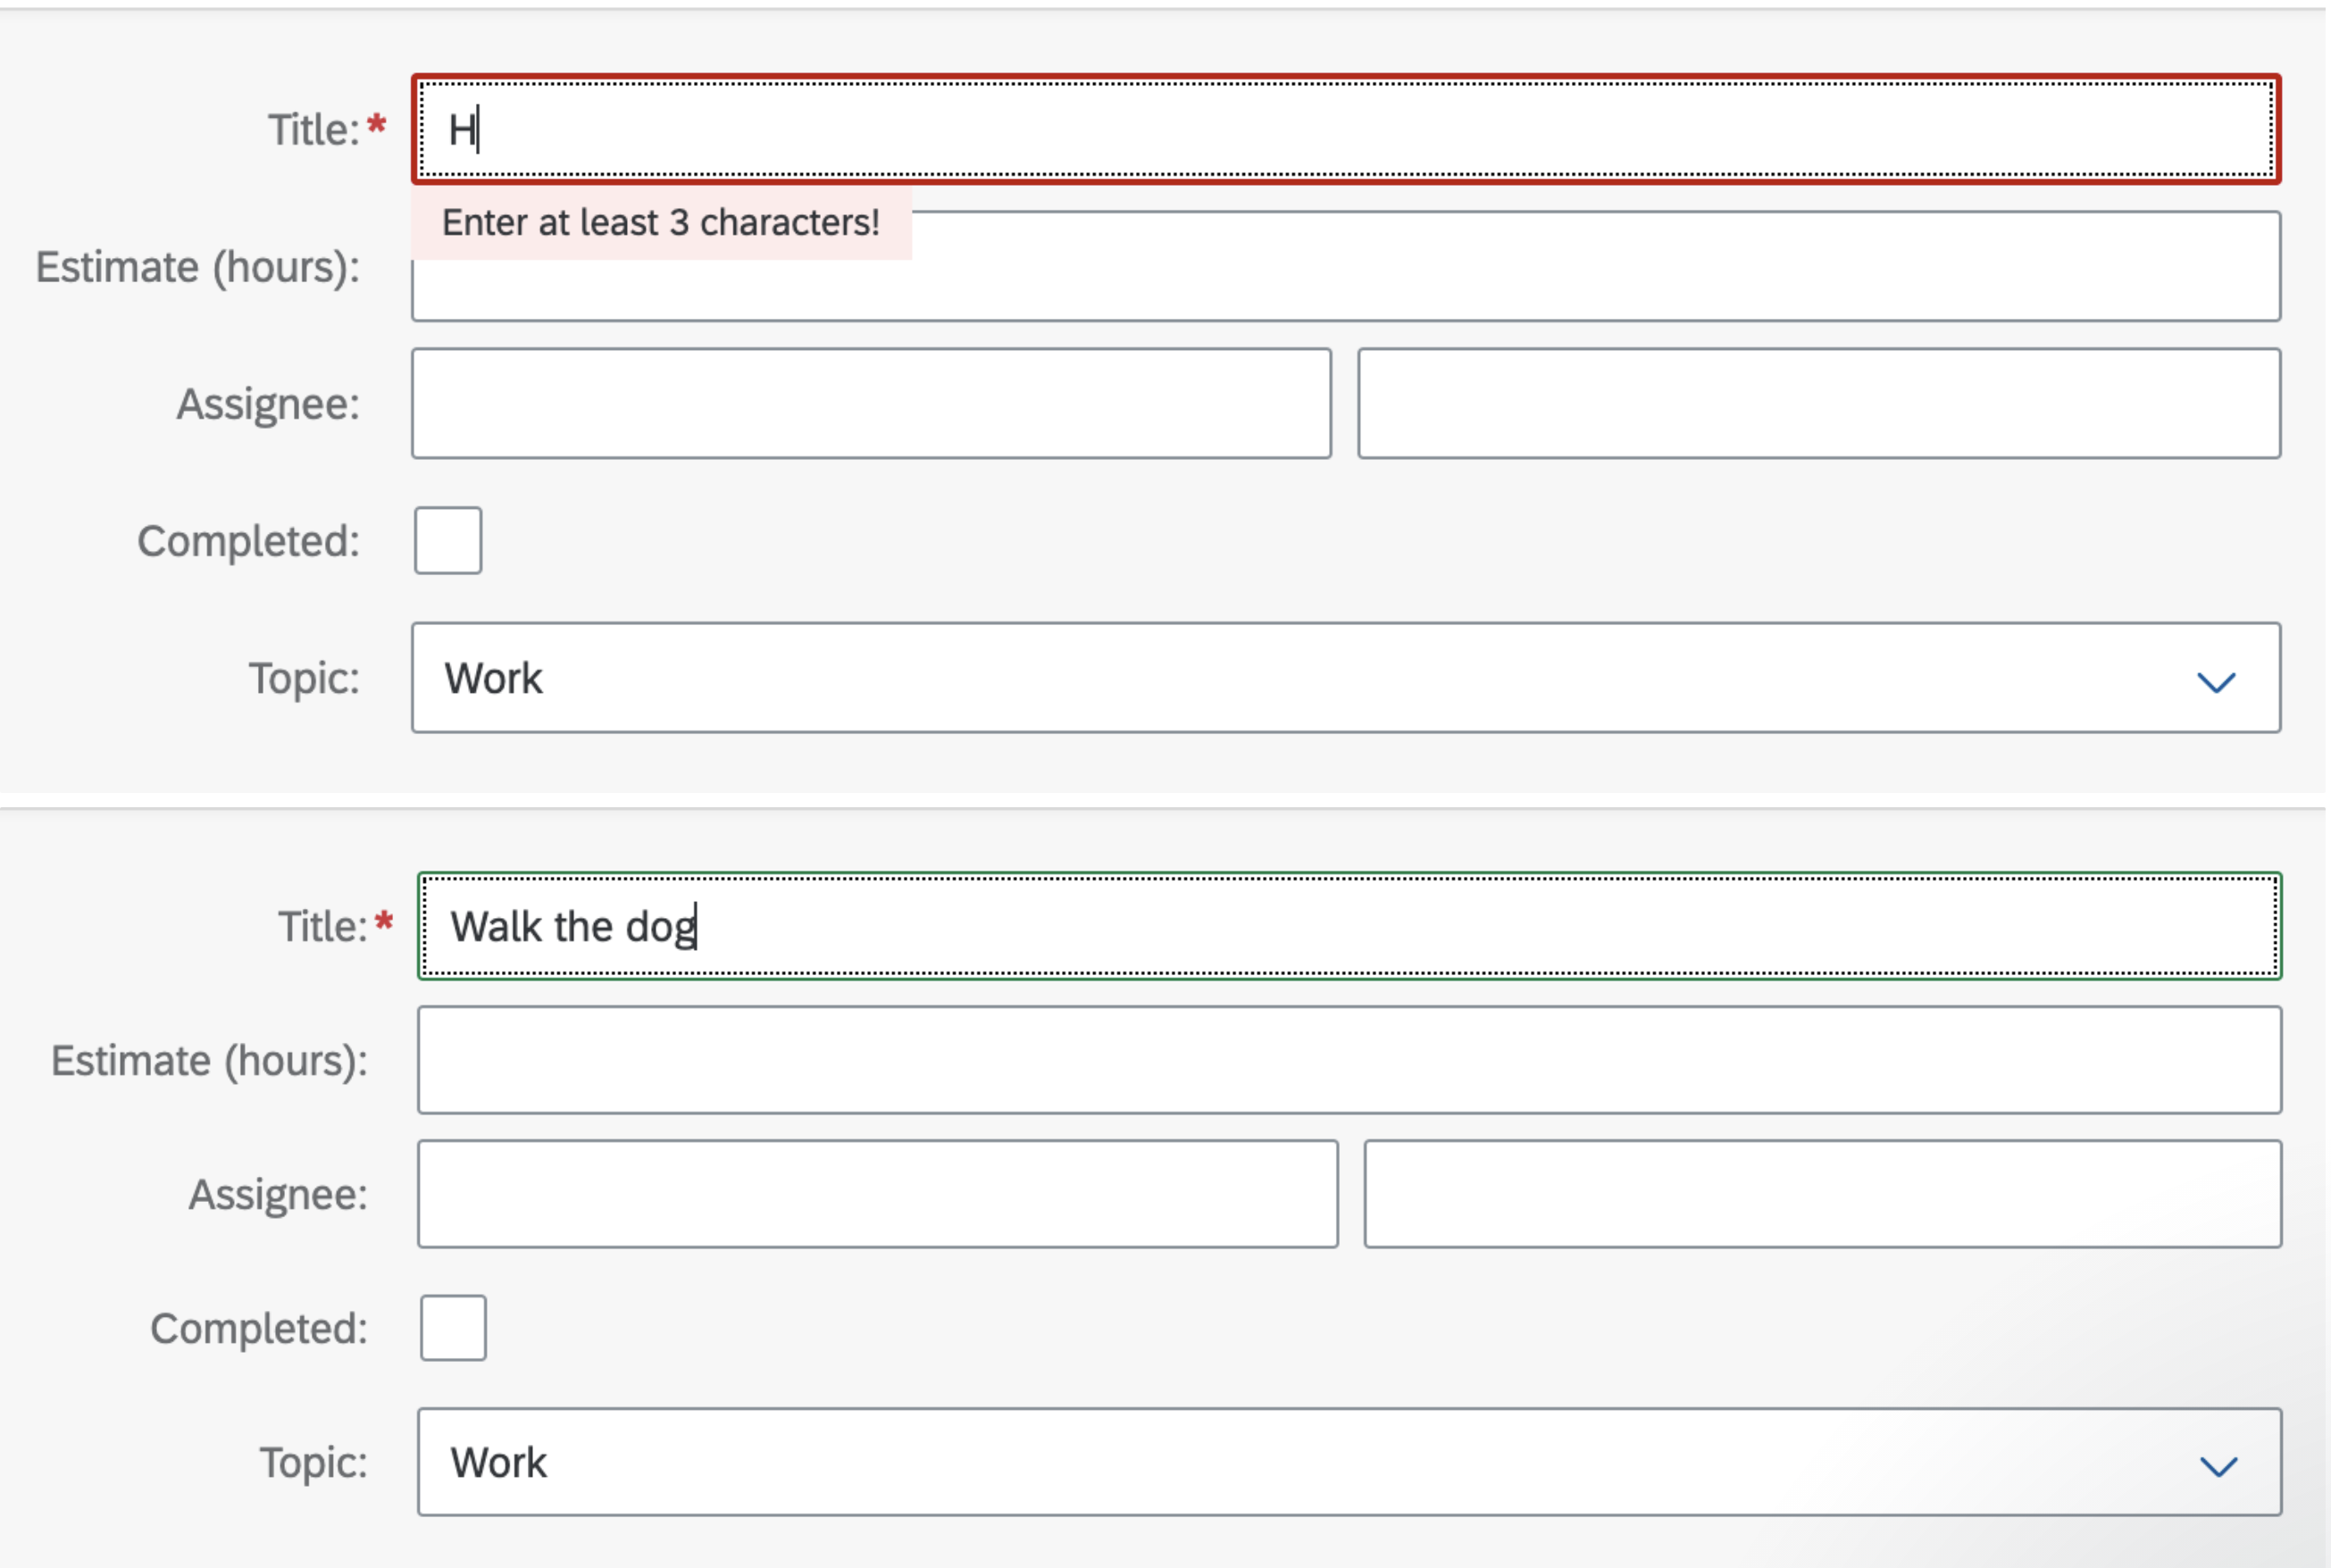Click second Assignee box in "Walk the dog" form
This screenshot has height=1568, width=2331.
tap(1821, 1194)
